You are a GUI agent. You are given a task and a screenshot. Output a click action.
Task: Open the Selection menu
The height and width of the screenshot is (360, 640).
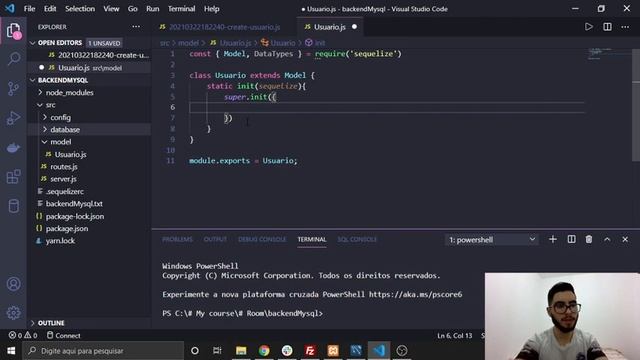[80, 9]
